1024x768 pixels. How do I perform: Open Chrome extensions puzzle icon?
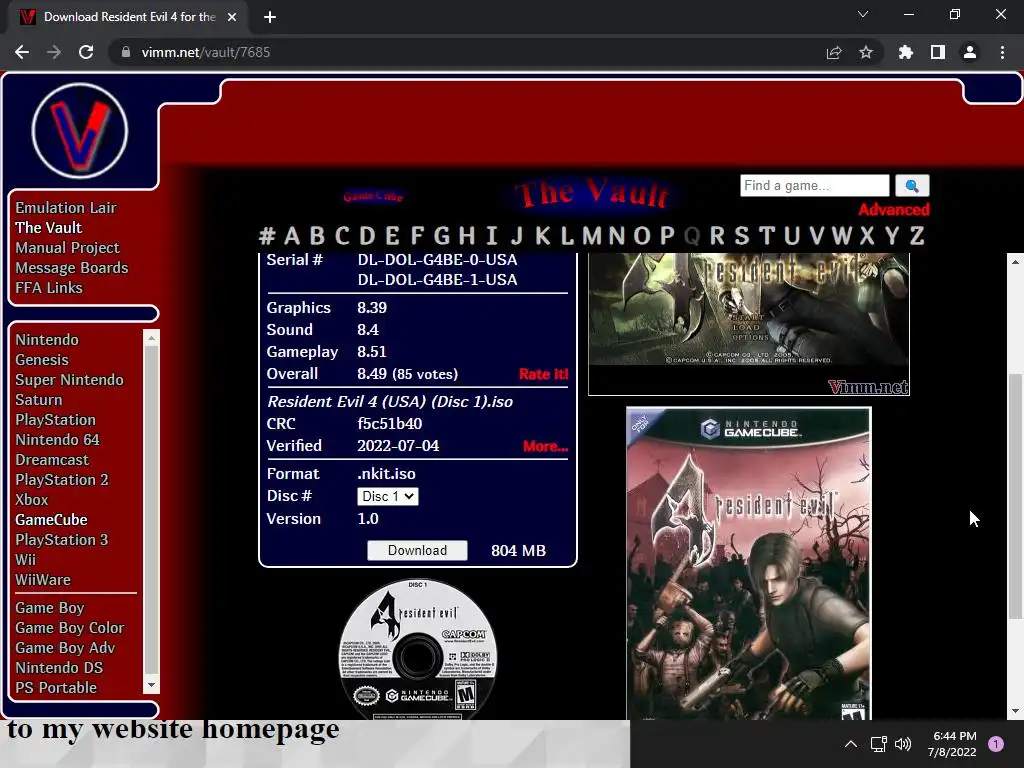tap(906, 52)
